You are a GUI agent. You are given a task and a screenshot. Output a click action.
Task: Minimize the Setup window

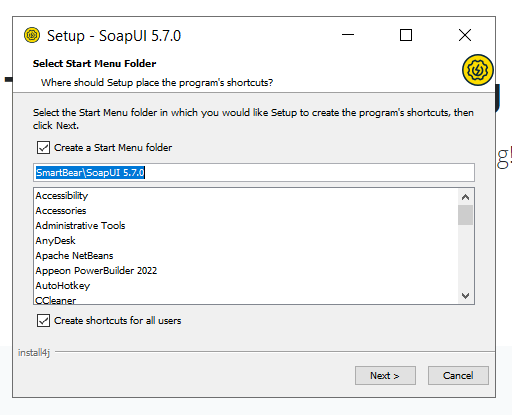[x=348, y=35]
